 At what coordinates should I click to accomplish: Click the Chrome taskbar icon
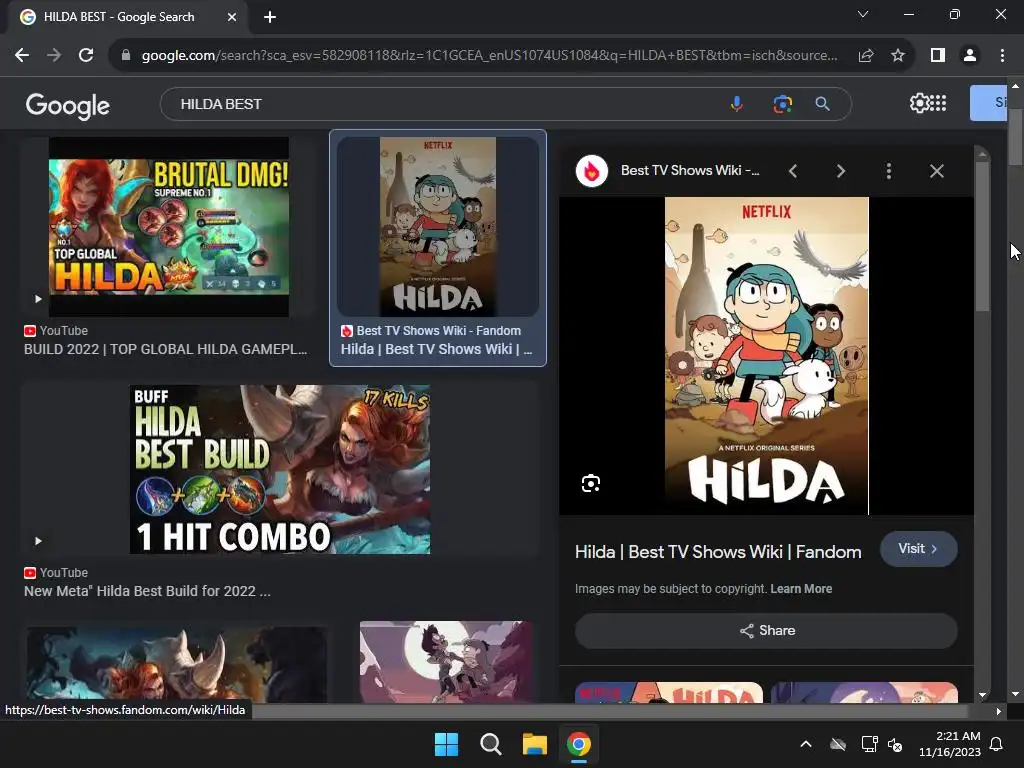pos(579,744)
